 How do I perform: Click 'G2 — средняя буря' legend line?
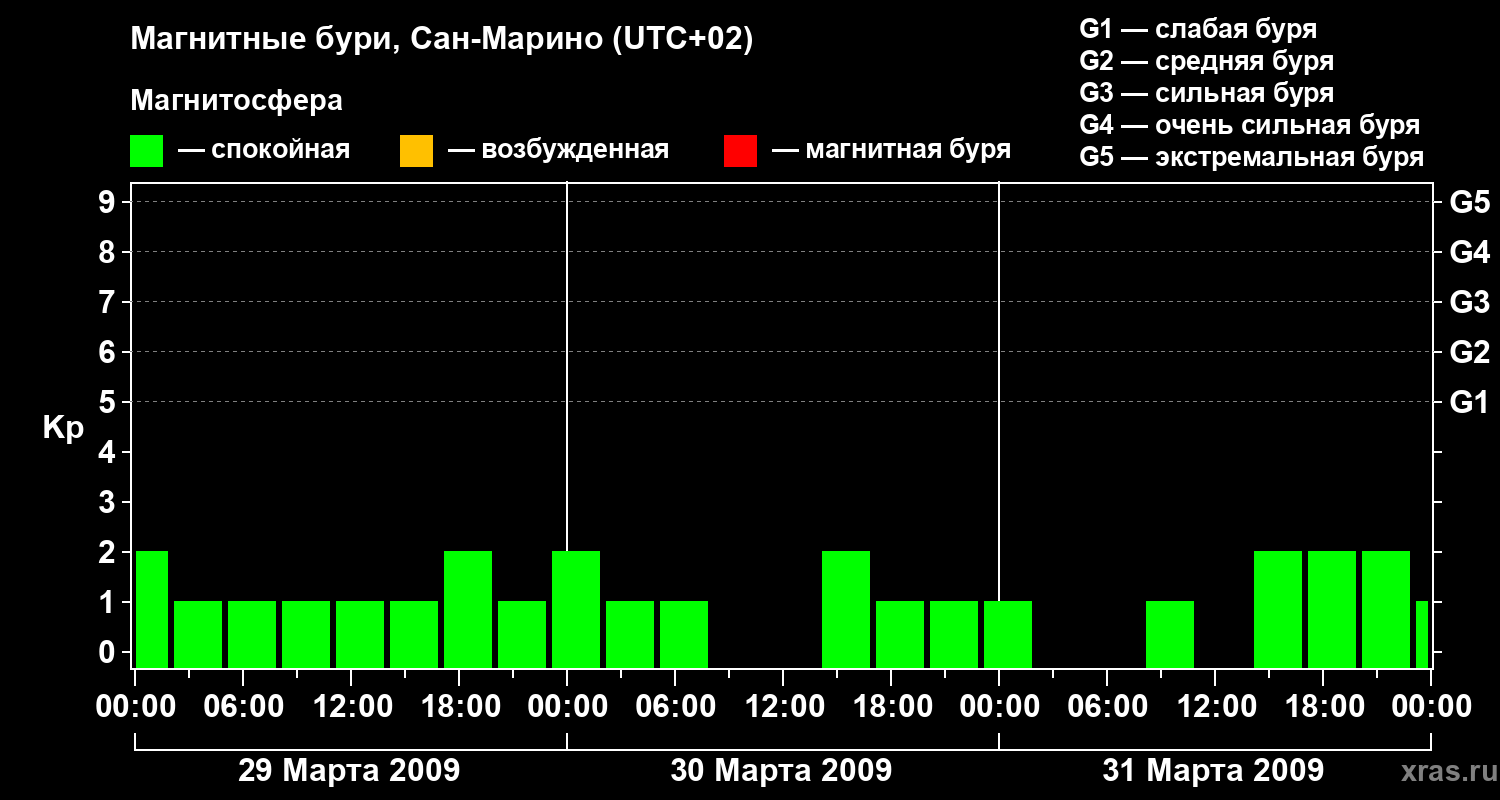[1207, 61]
